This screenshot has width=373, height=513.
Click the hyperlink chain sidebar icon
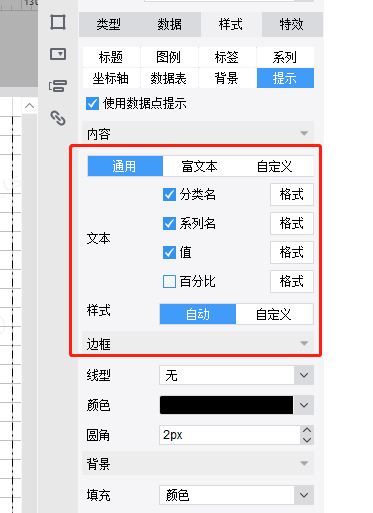58,118
